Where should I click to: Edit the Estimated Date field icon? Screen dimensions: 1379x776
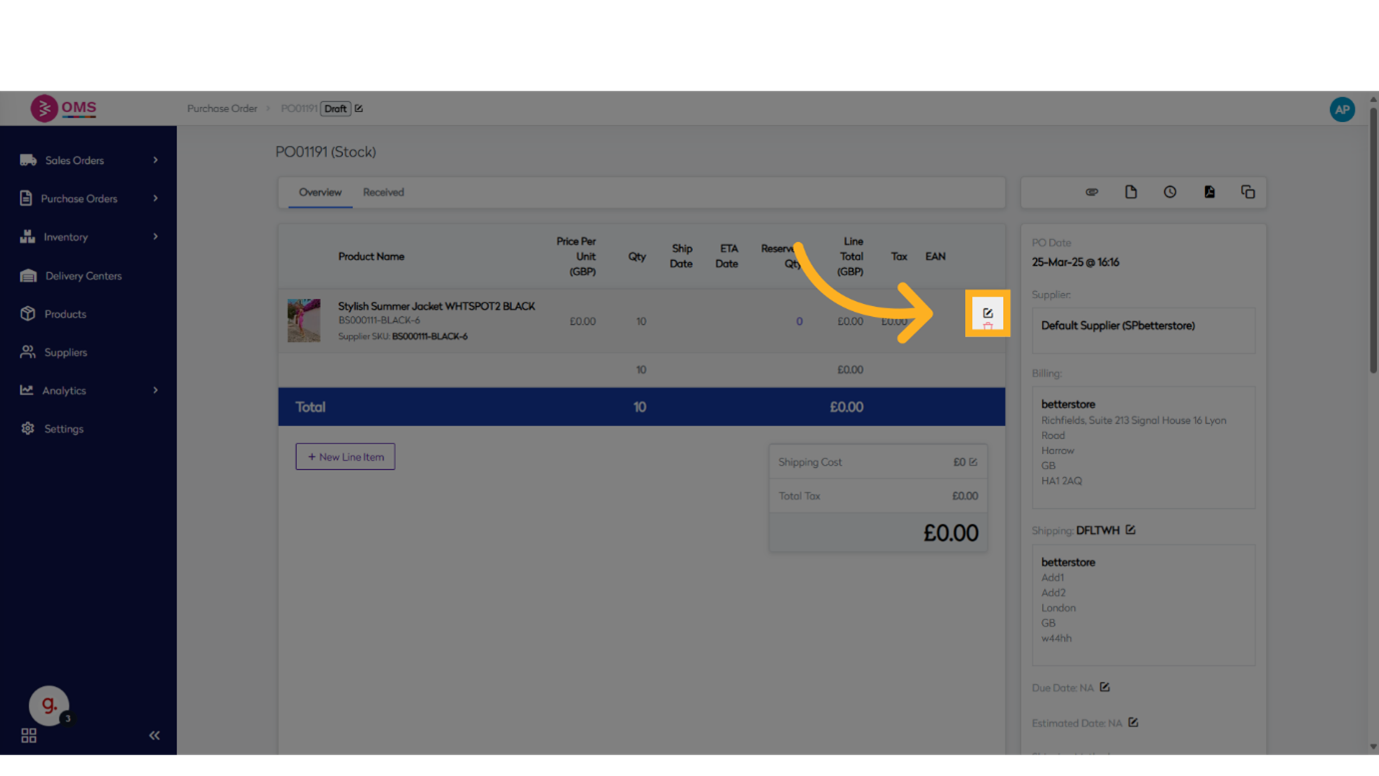pos(1133,722)
